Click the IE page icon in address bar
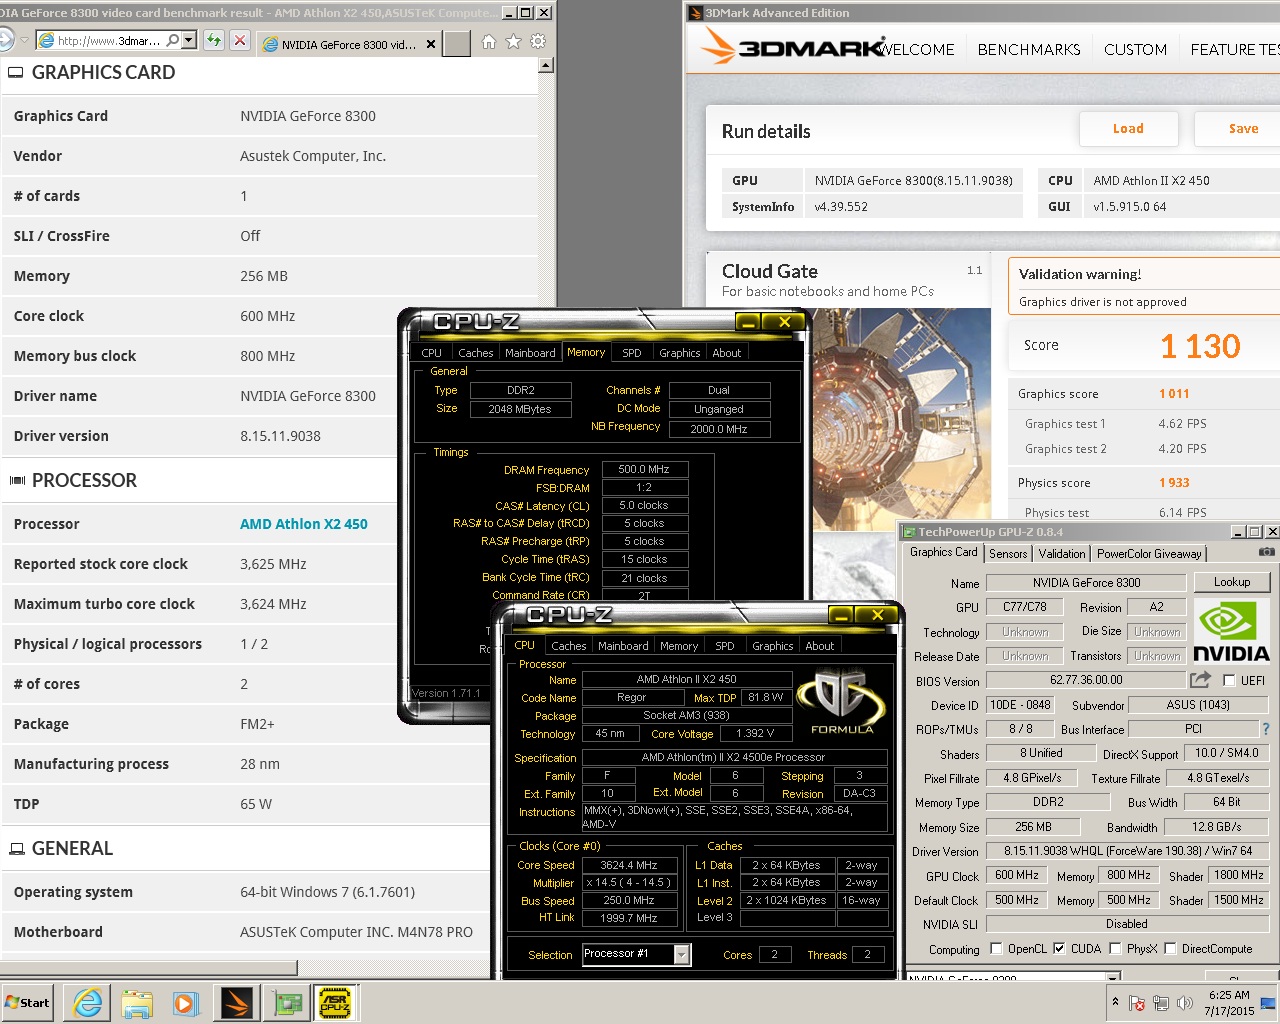The height and width of the screenshot is (1024, 1280). [46, 41]
